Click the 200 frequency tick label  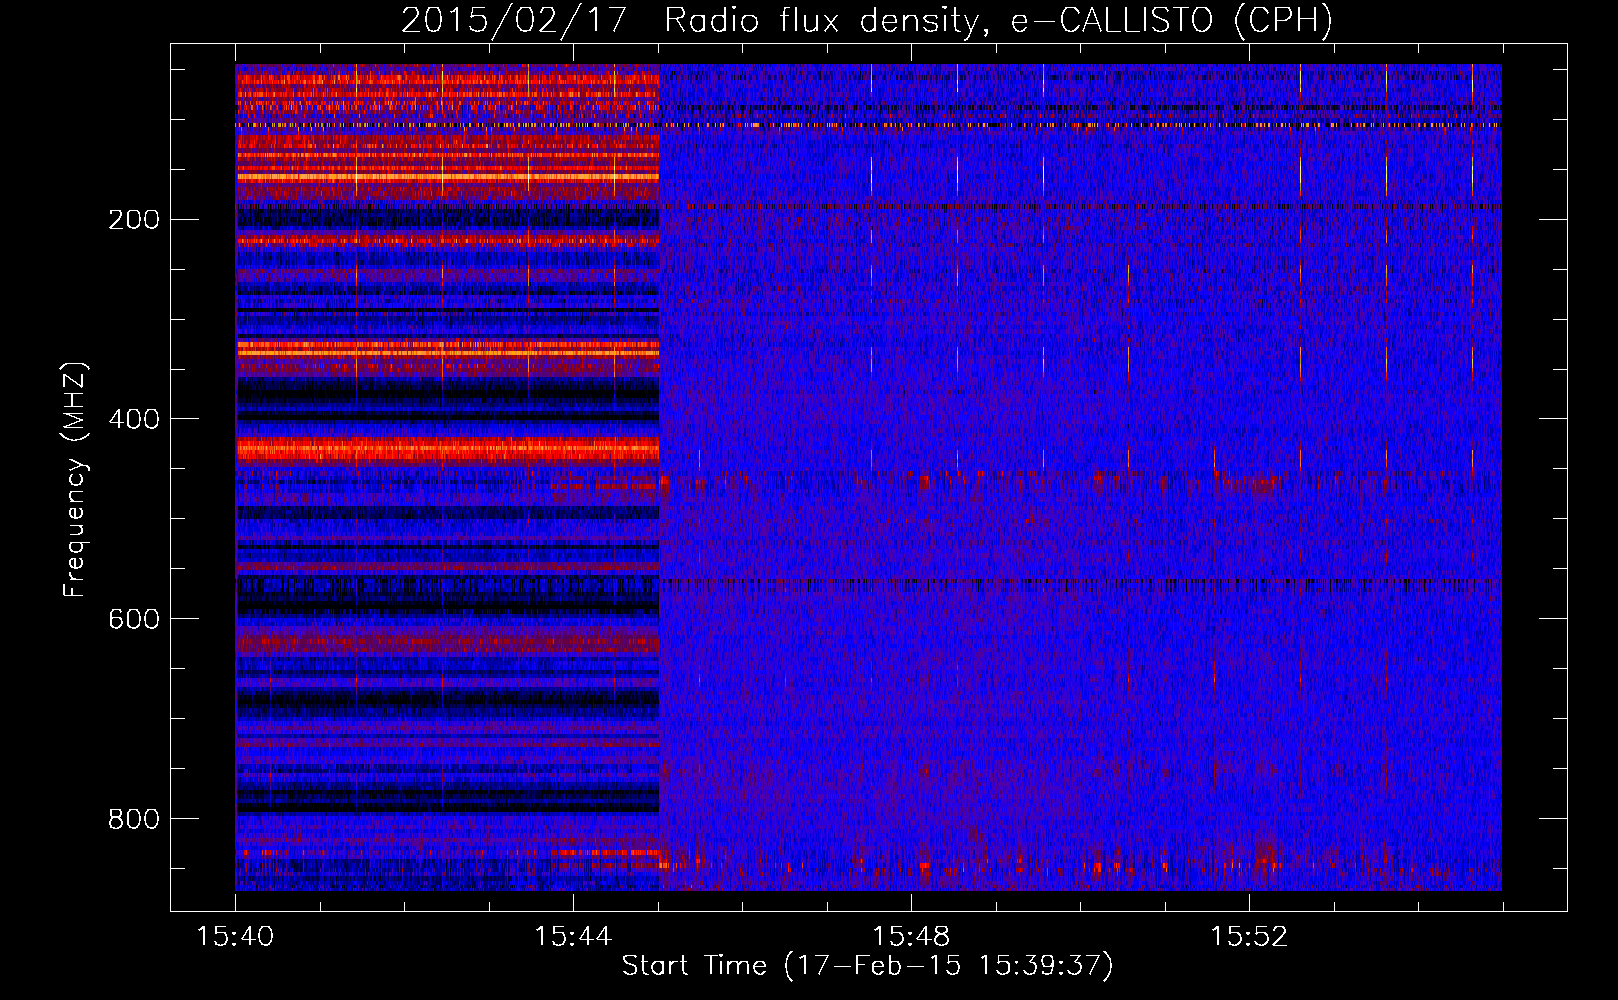tap(134, 219)
